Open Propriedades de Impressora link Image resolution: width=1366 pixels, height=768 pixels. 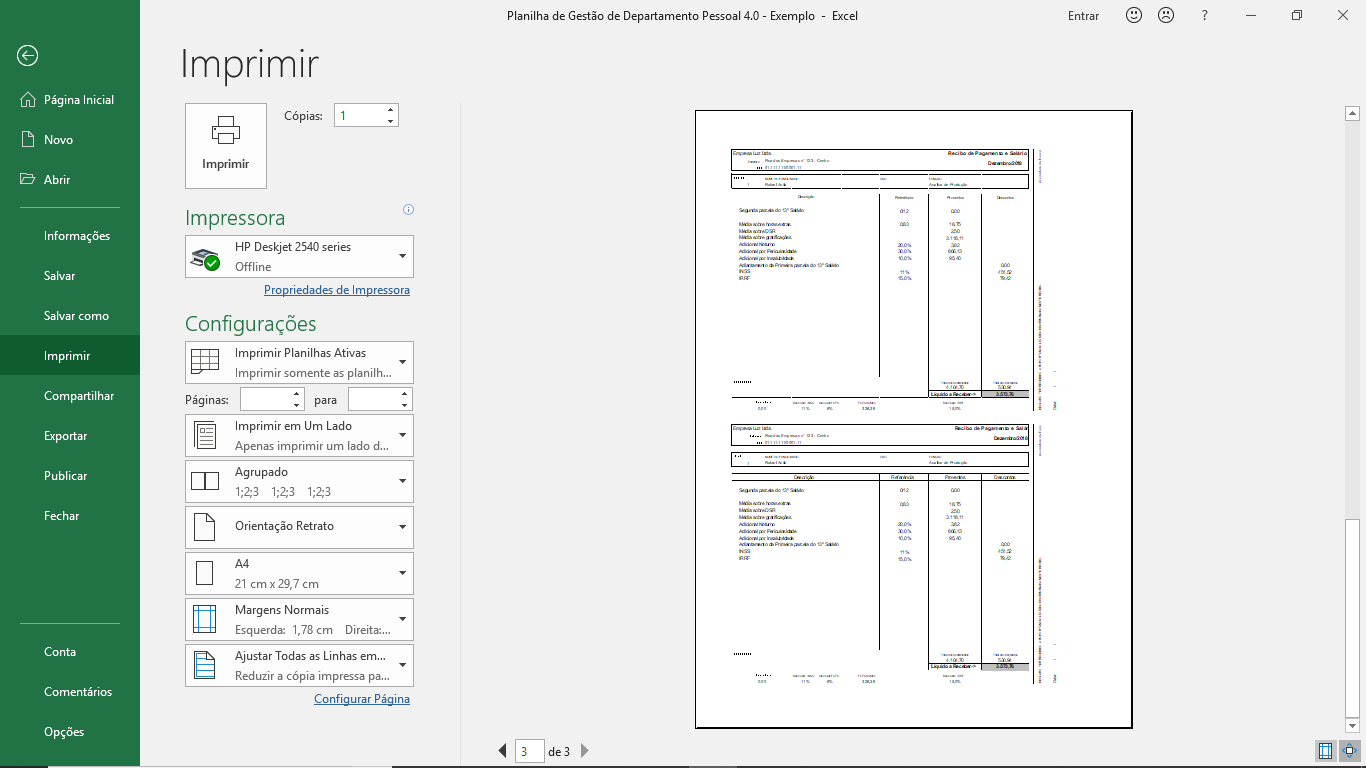337,290
